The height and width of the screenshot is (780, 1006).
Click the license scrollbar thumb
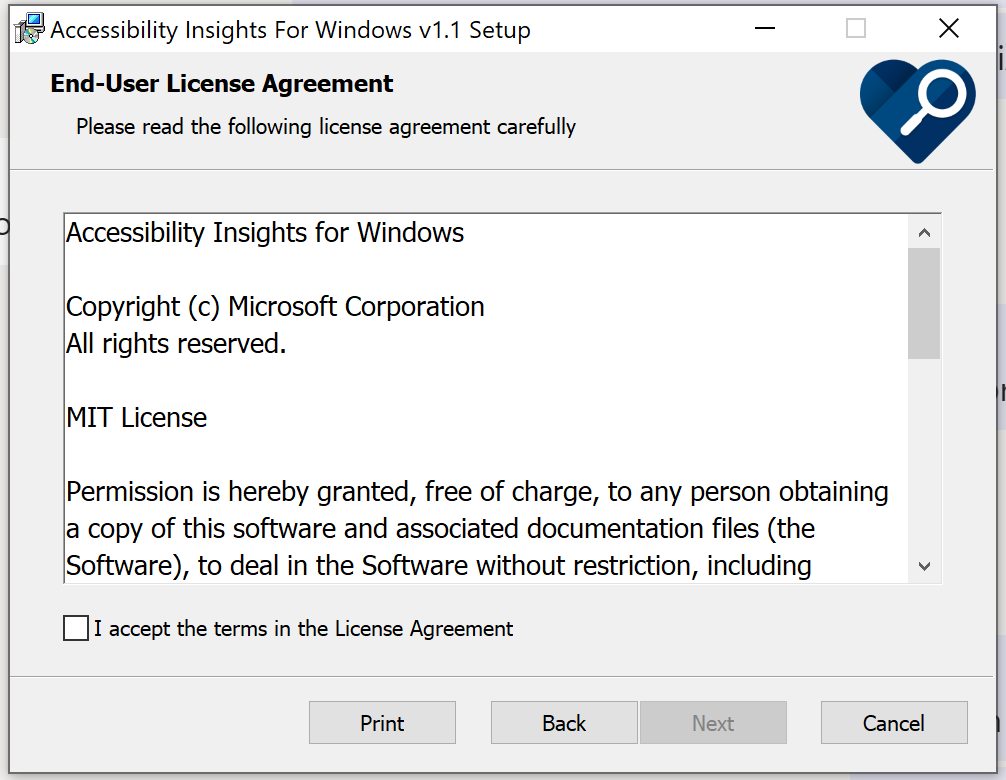923,303
